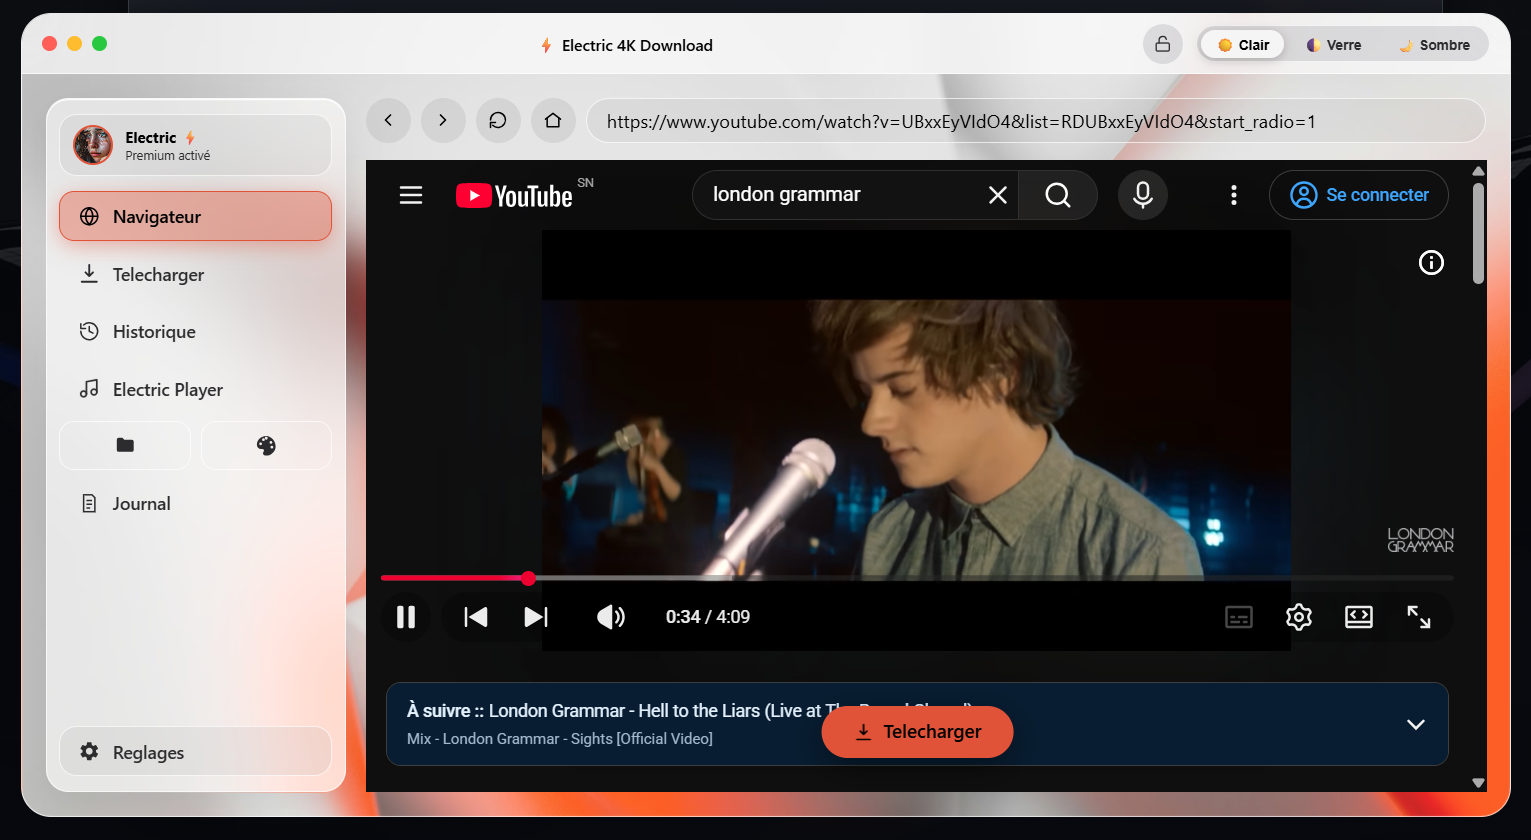Open YouTube settings three-dot menu
Screen dimensions: 1531x840
1234,195
